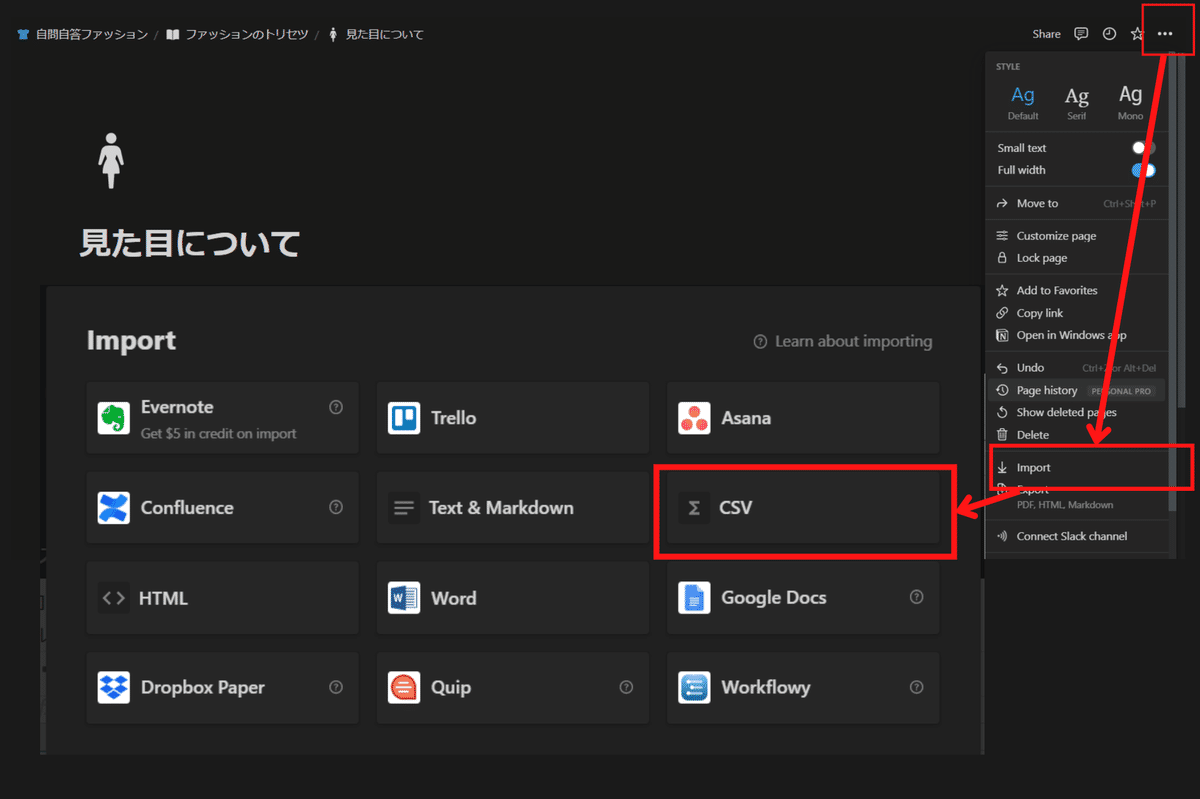Click the Undo curved arrow icon

[1002, 368]
